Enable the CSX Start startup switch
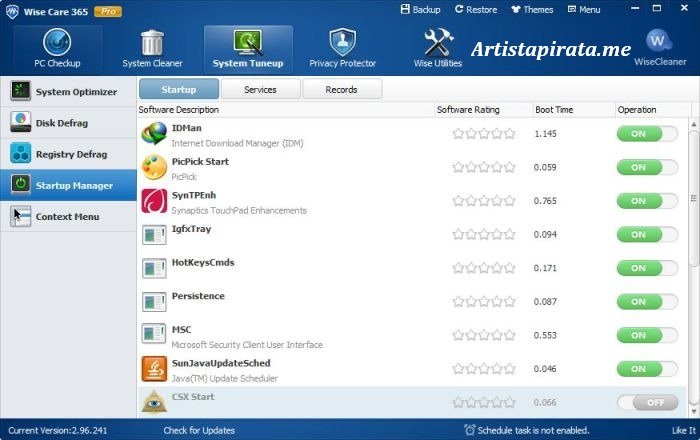 [647, 402]
